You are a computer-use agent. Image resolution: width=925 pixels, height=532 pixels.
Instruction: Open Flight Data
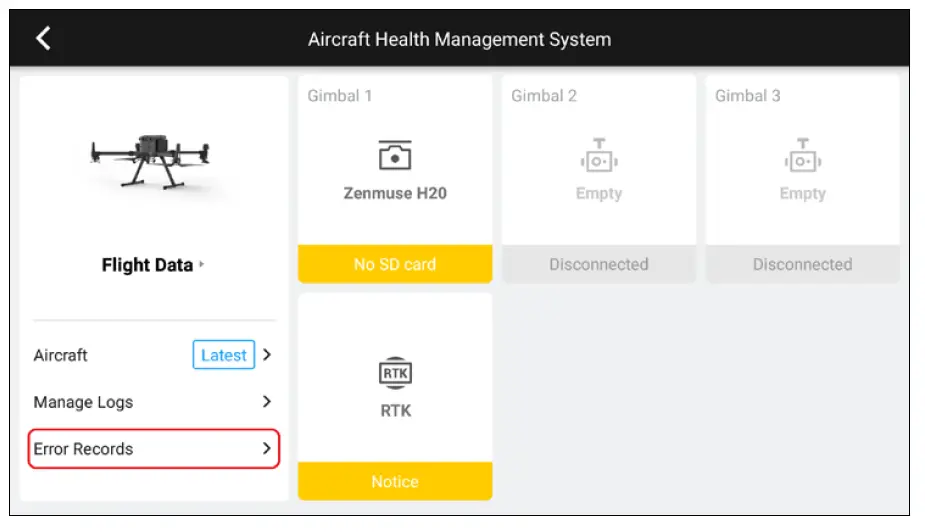click(x=147, y=265)
